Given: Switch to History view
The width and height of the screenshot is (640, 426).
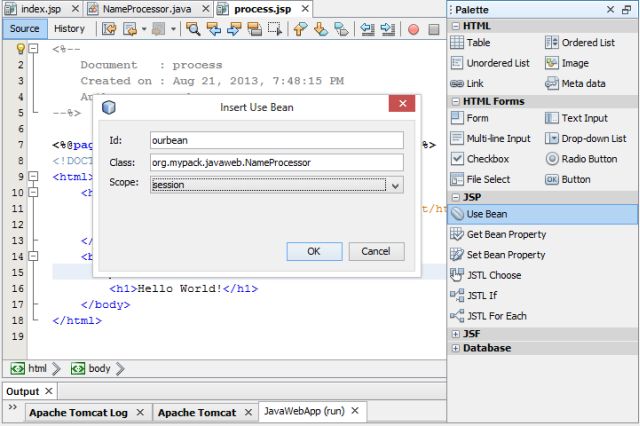Looking at the screenshot, I should (x=69, y=29).
